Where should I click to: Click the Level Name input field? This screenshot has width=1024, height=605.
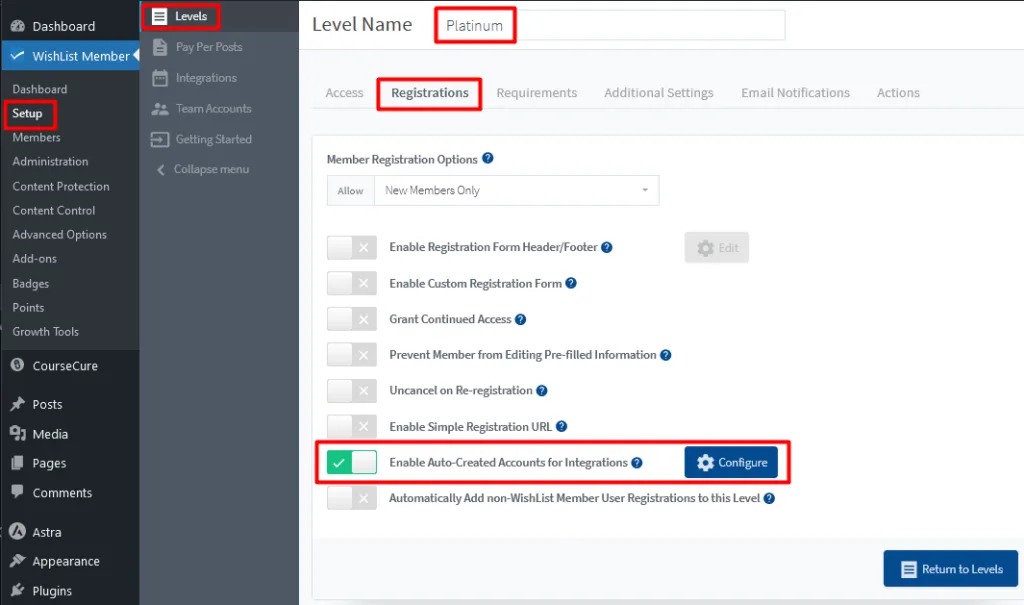tap(612, 25)
